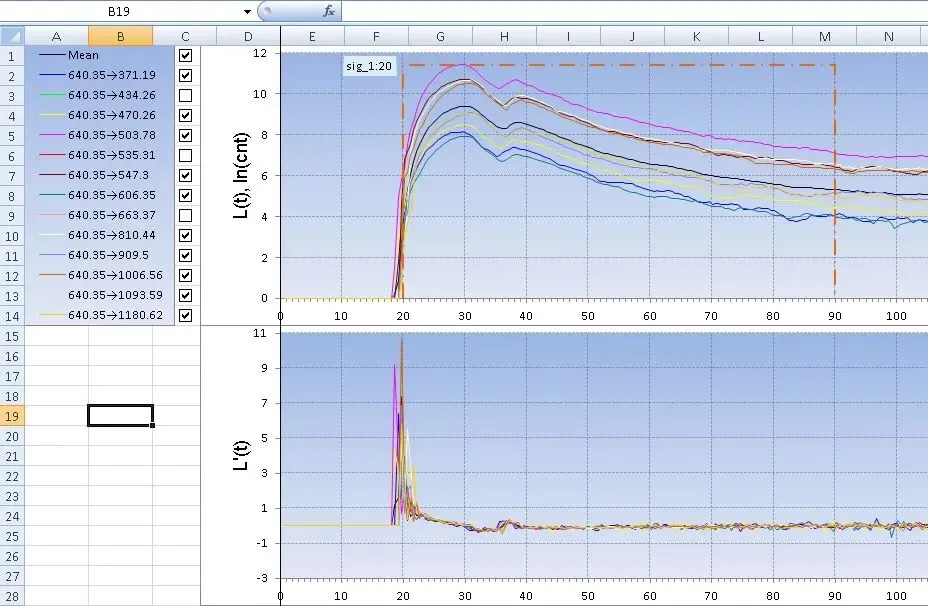Click the magenta 640.35→503.78 legend line

click(x=51, y=135)
